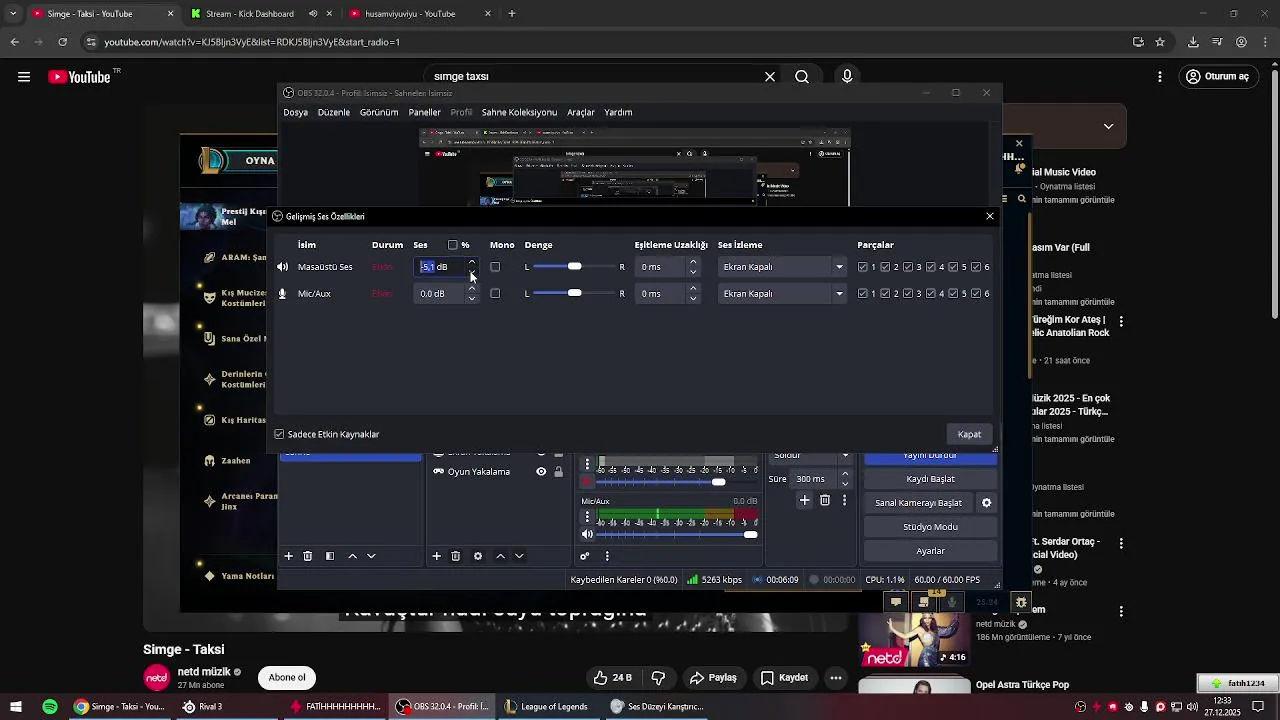1280x720 pixels.
Task: Open OBS Paneller menu
Action: [424, 113]
